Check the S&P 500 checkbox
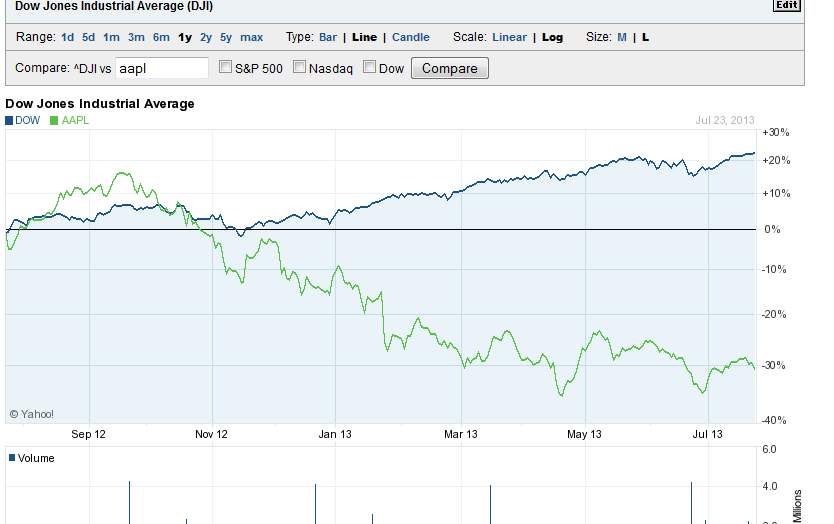834x524 pixels. click(226, 67)
